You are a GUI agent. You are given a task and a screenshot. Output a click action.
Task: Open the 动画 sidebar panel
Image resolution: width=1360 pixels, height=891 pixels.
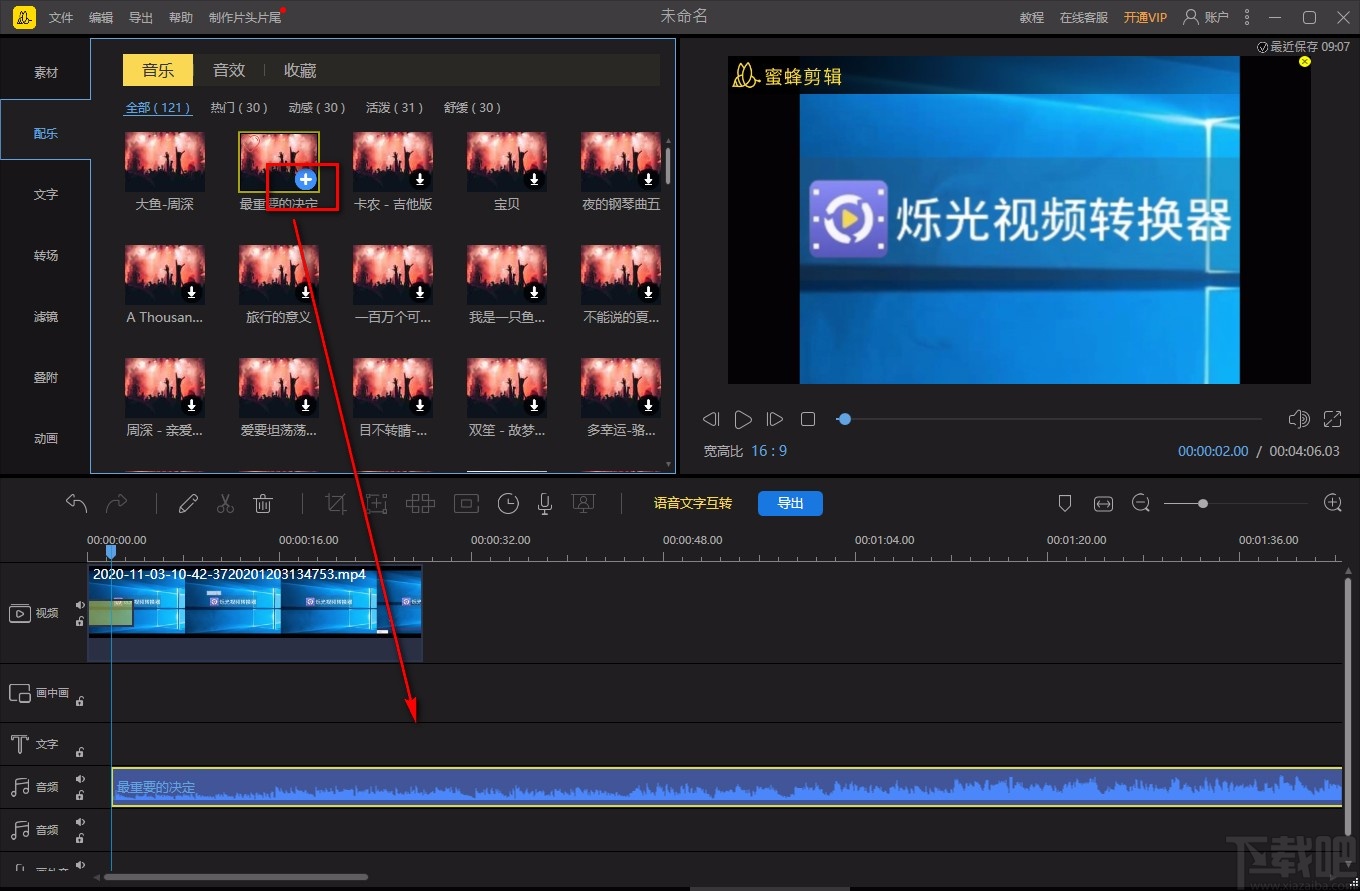[46, 439]
